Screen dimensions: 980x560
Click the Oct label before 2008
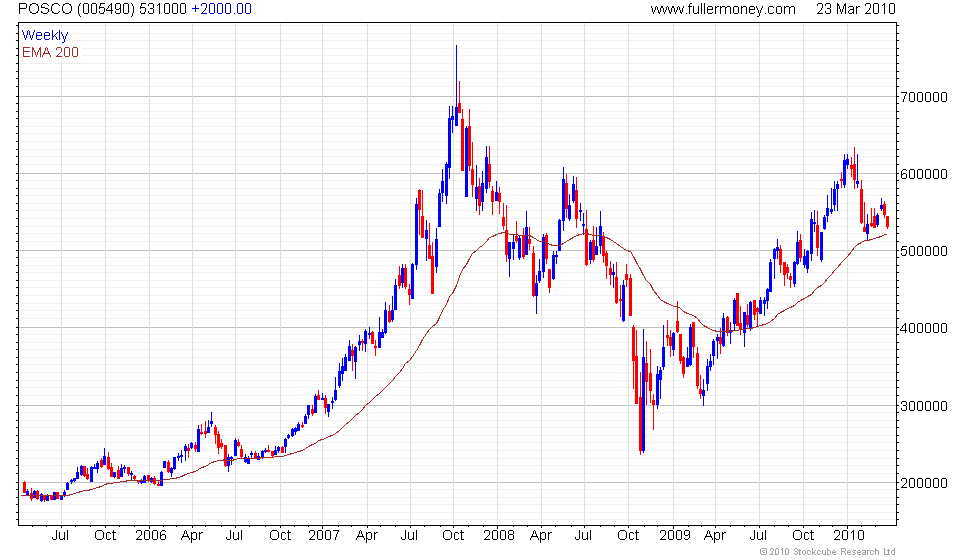[453, 536]
